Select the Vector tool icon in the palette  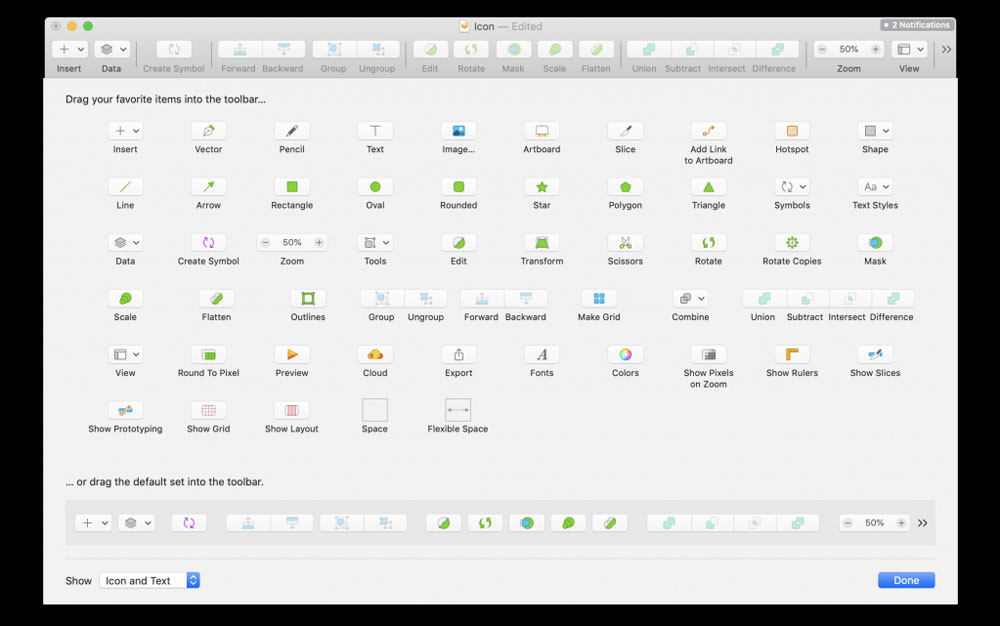click(209, 131)
